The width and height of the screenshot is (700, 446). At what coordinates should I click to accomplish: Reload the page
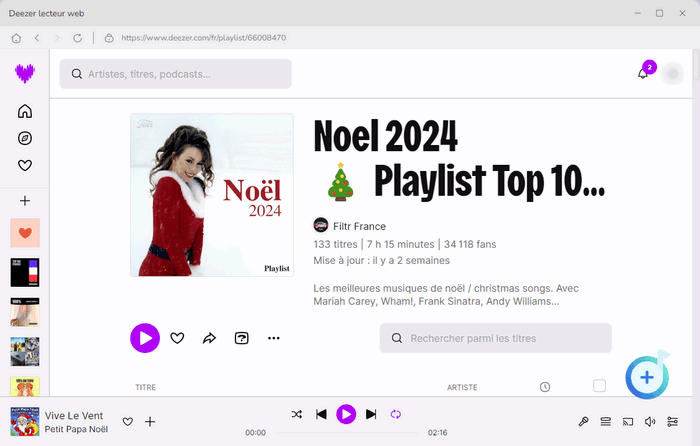coord(77,38)
